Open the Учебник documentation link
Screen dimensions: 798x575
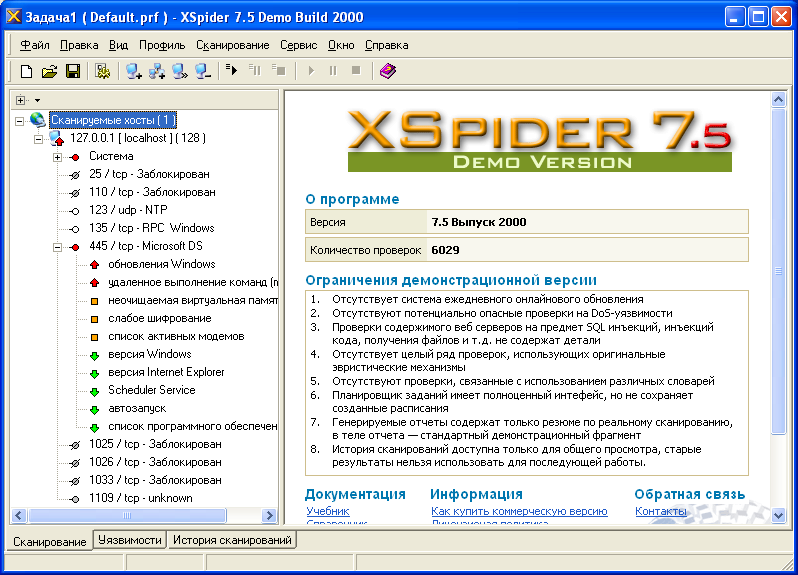point(328,511)
